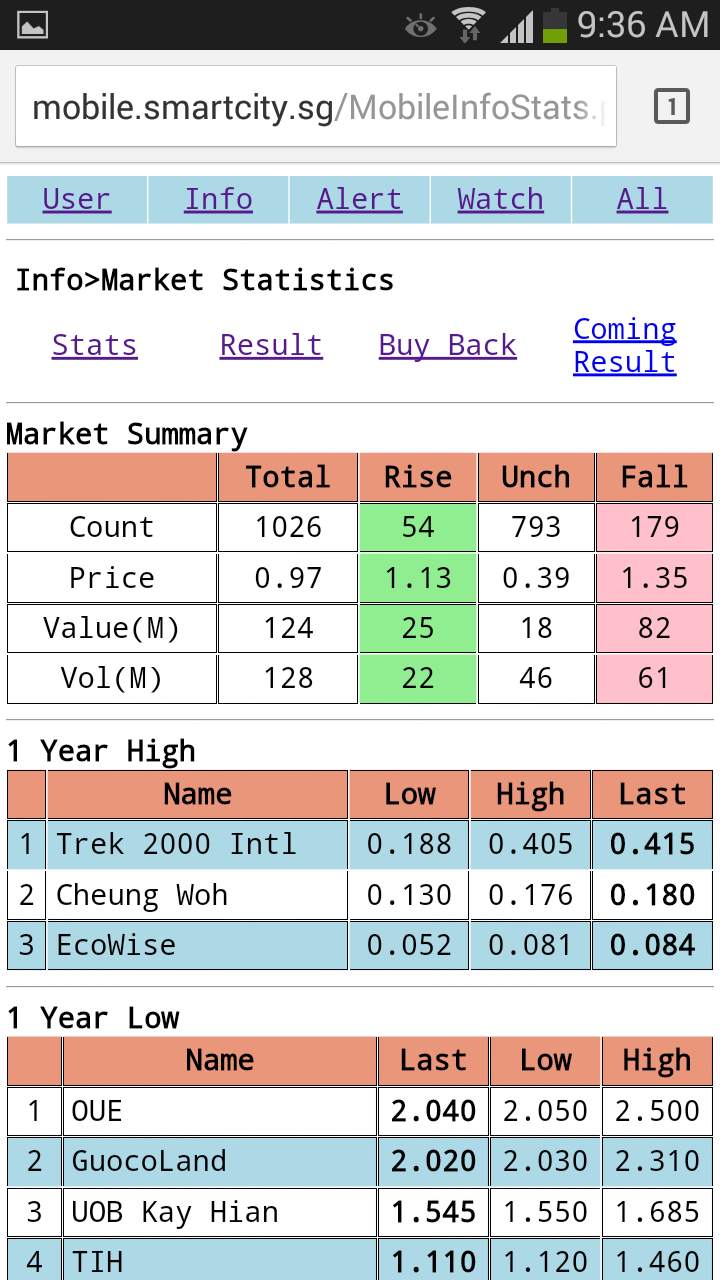Tap the GuocoLand stock name
720x1280 pixels.
[149, 1162]
